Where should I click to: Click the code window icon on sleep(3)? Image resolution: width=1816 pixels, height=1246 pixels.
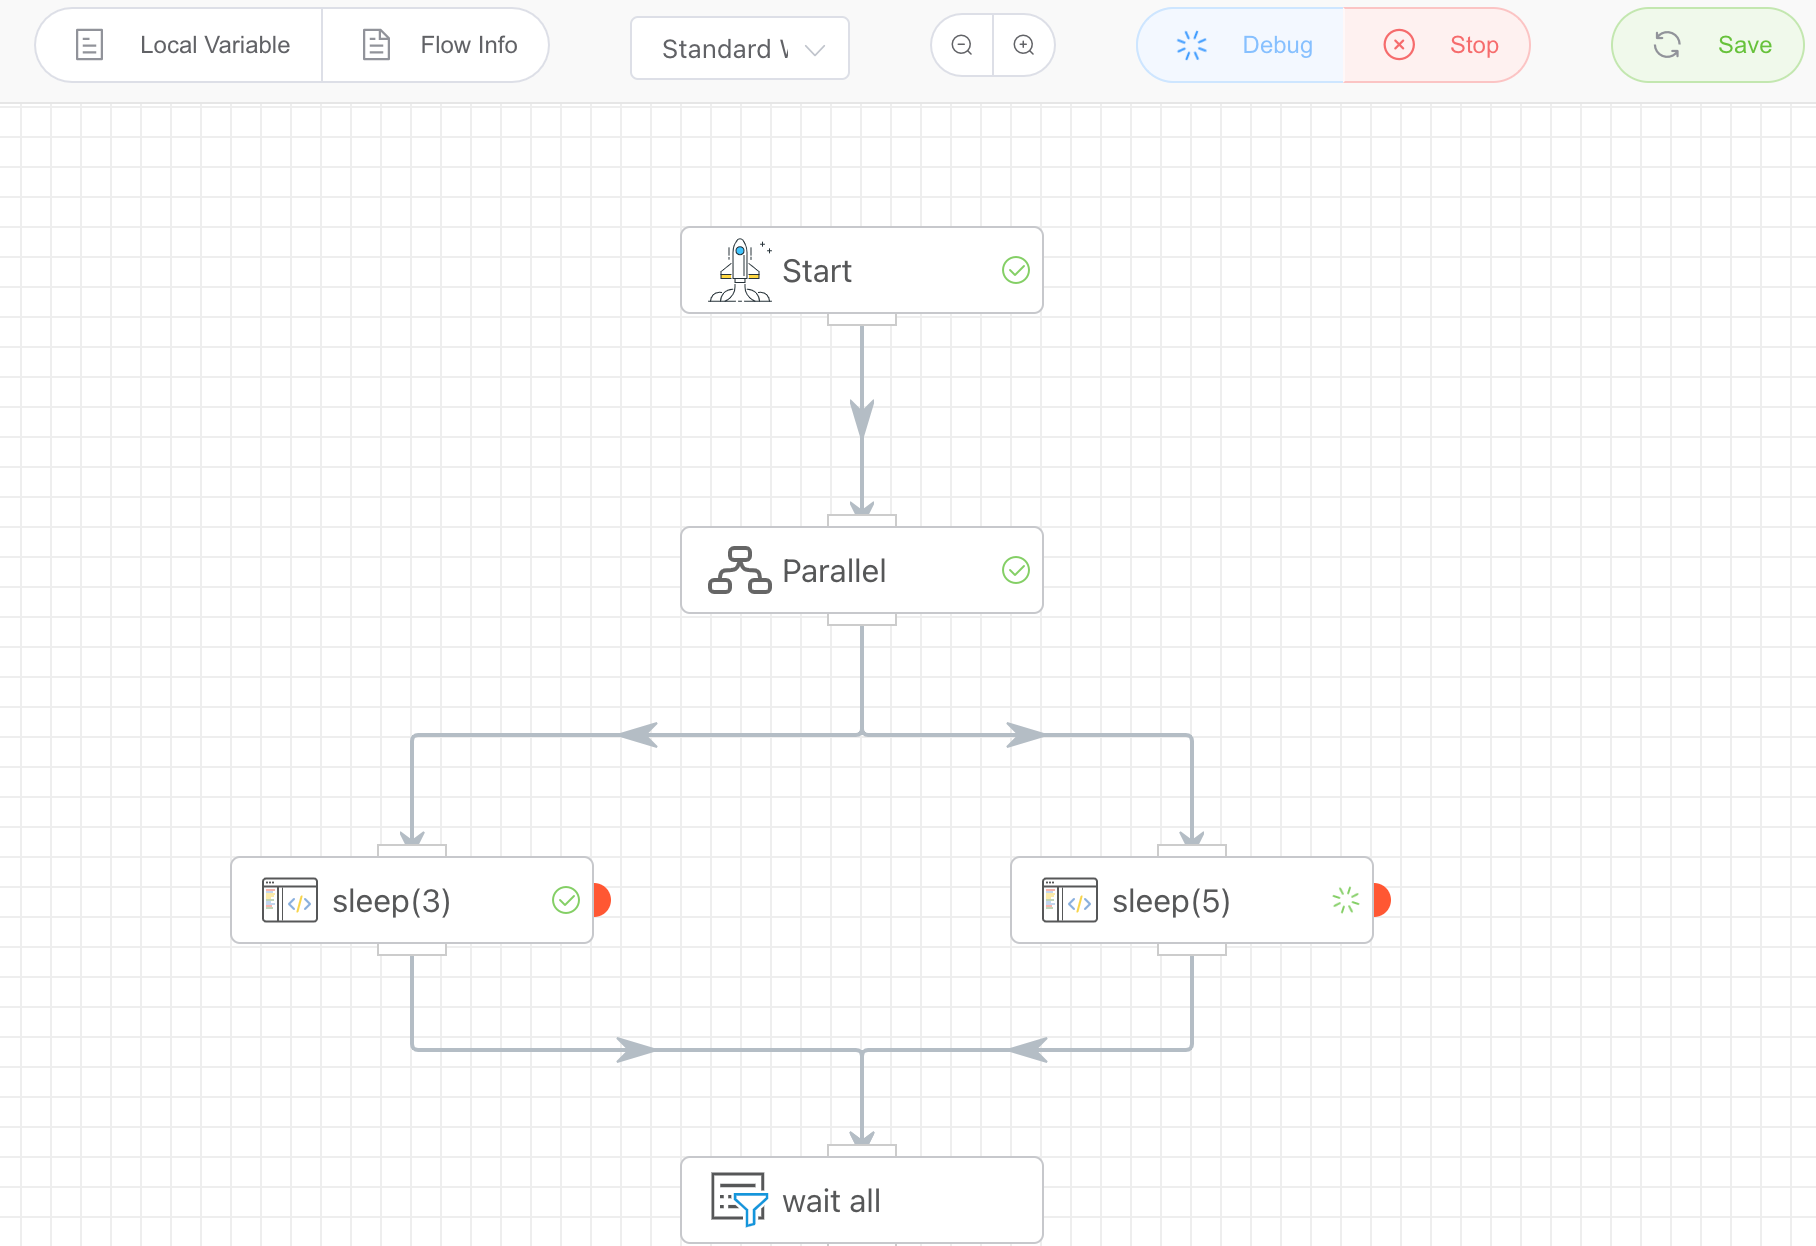point(290,900)
